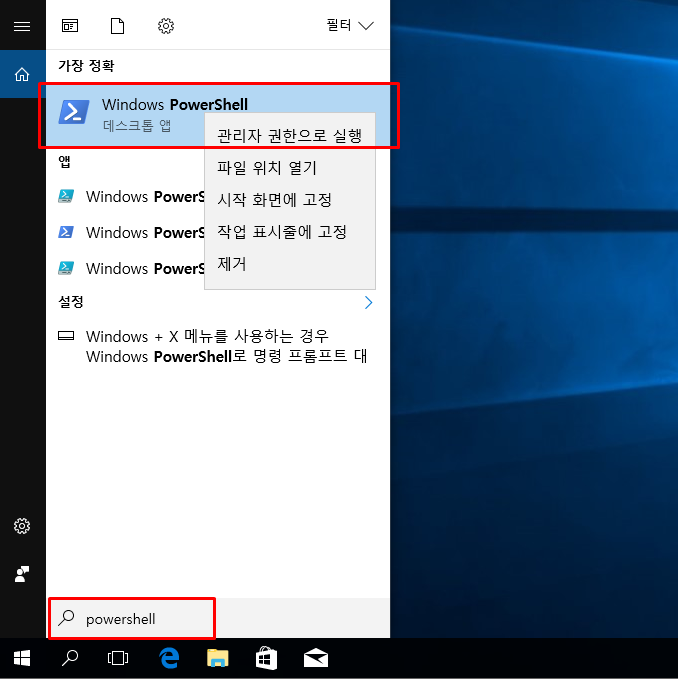This screenshot has width=678, height=679.
Task: Open Mail app from taskbar
Action: [316, 658]
